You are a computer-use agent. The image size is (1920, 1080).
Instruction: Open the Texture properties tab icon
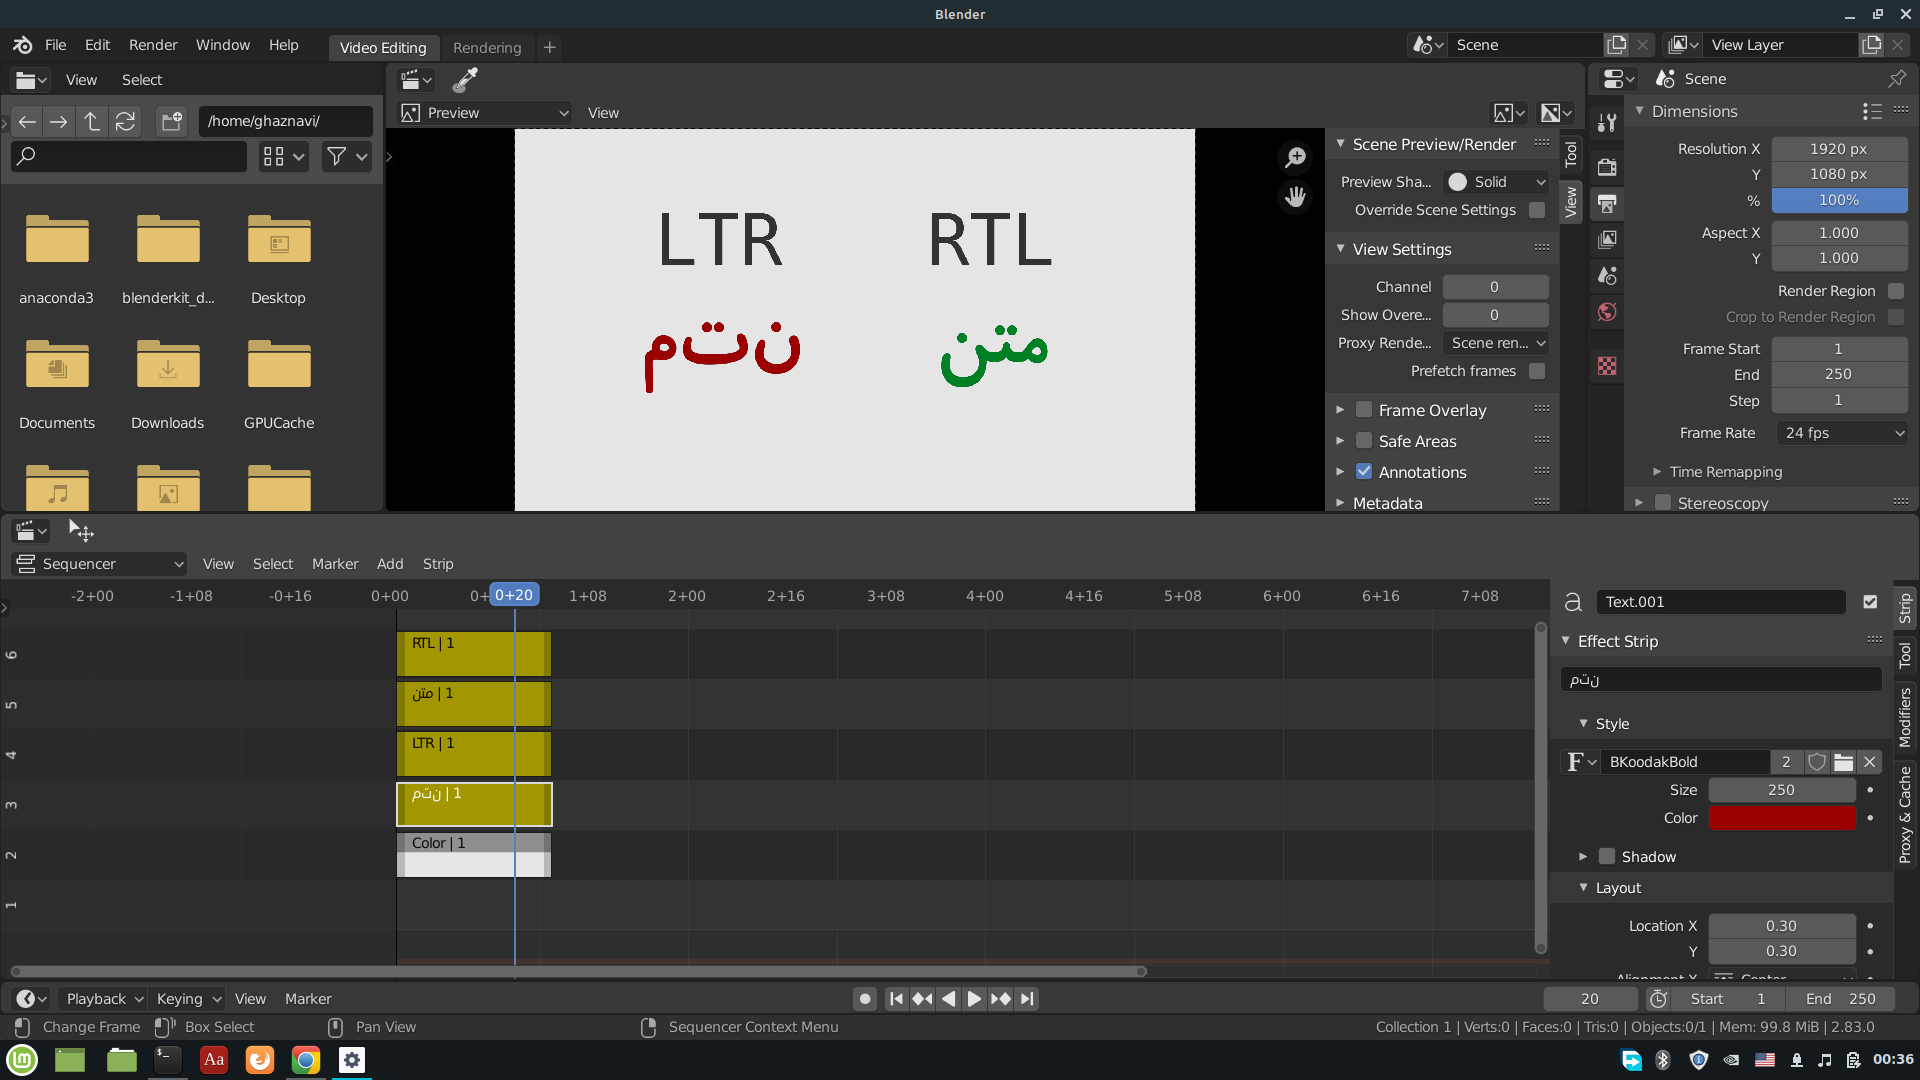click(x=1607, y=366)
